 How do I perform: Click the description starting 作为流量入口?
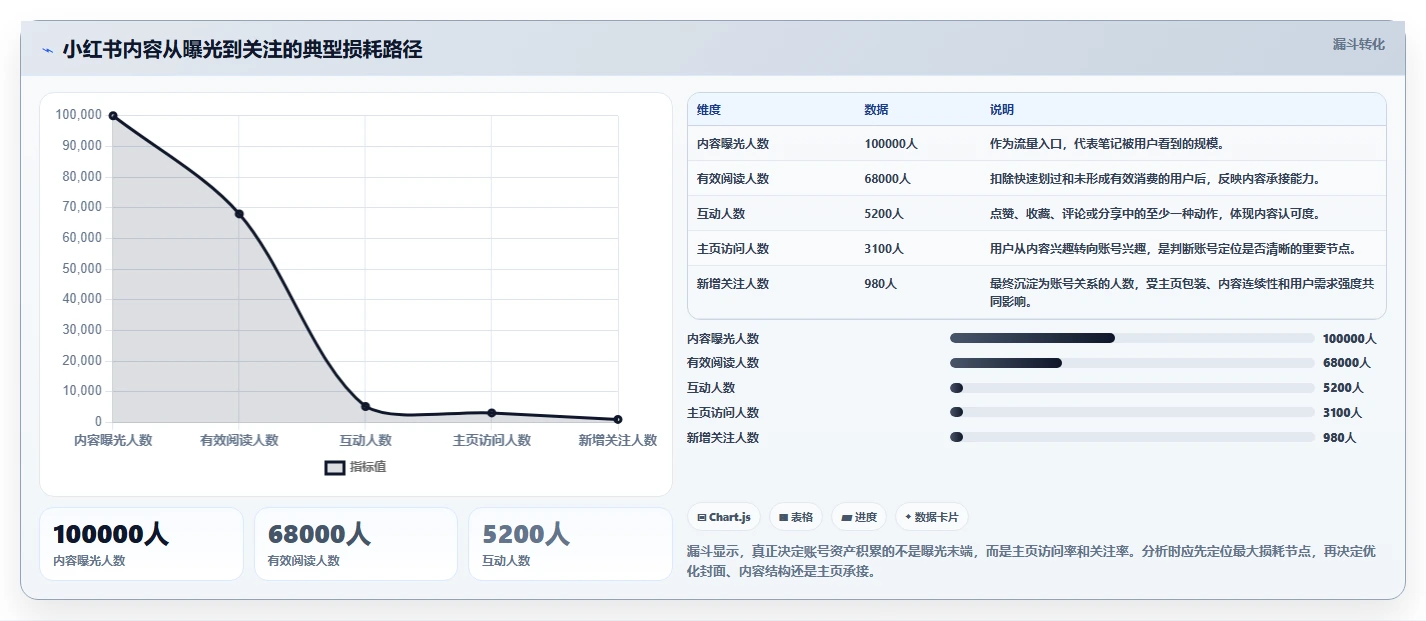tap(1107, 144)
